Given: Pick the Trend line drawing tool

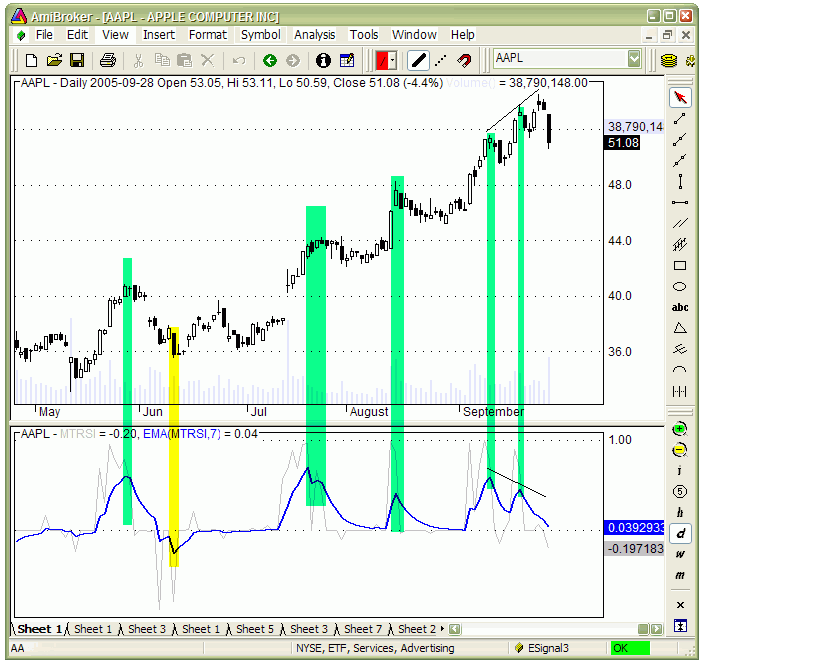Looking at the screenshot, I should point(680,119).
